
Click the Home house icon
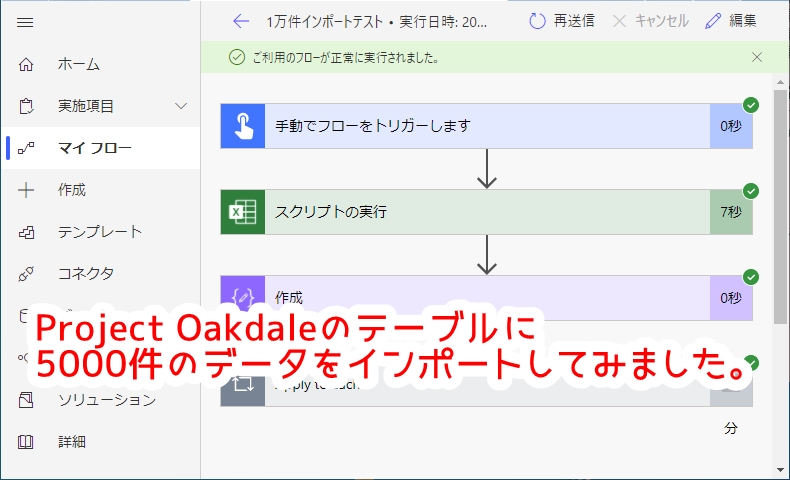[x=26, y=64]
